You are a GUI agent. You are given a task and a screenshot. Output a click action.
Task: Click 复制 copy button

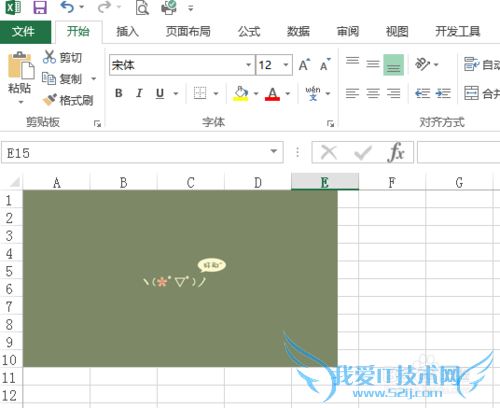(x=62, y=79)
